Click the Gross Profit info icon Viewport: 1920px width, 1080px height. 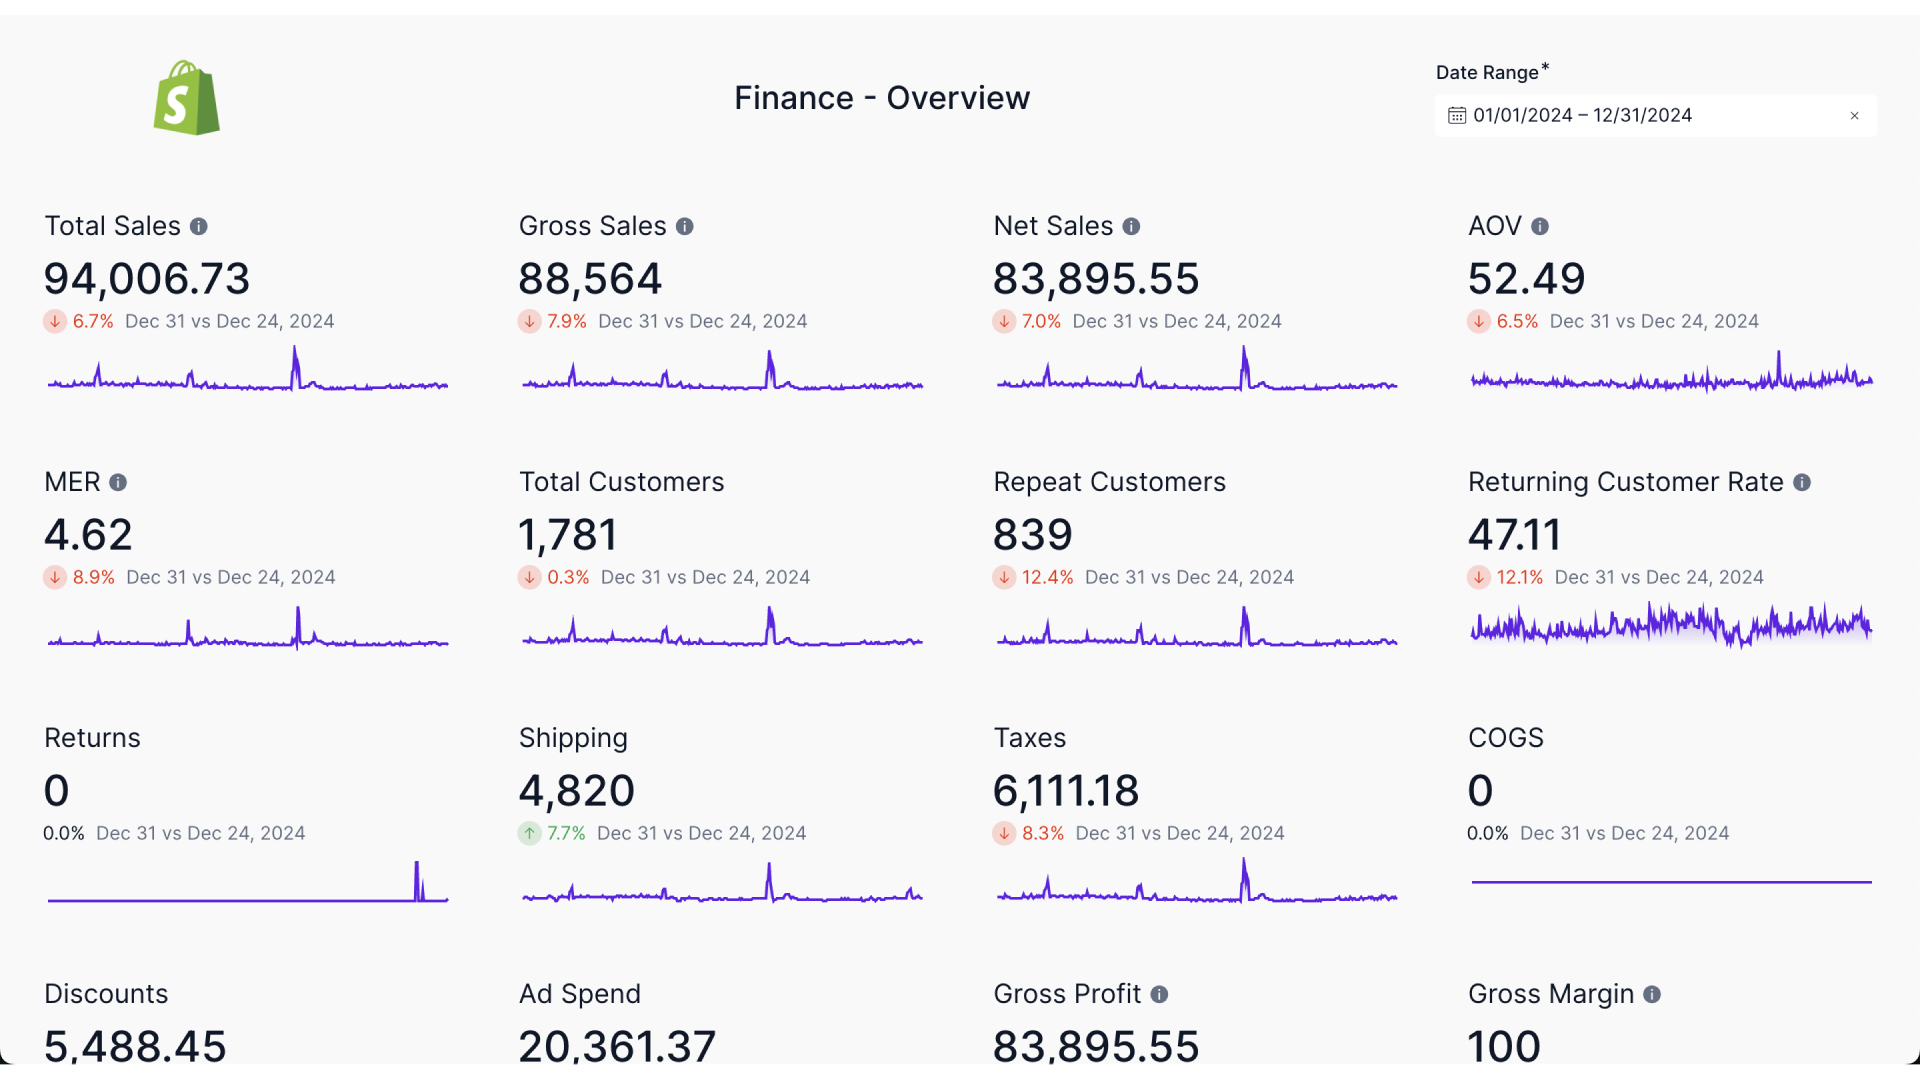click(x=1160, y=994)
